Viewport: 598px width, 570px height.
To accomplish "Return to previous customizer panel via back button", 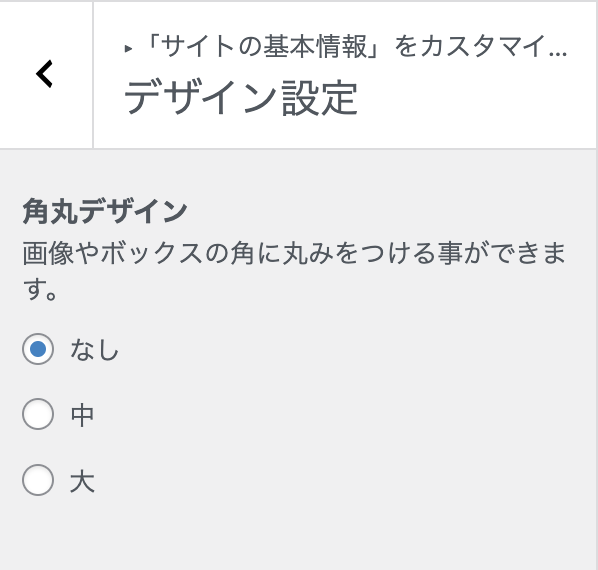I will 45,74.
